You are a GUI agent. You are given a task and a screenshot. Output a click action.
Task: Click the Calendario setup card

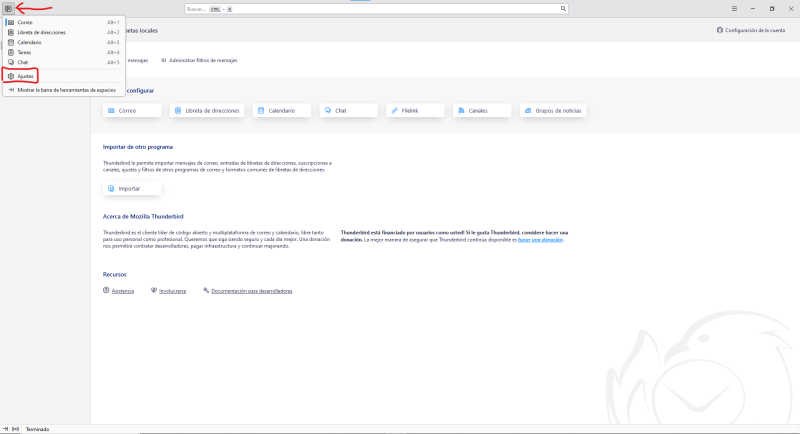(282, 110)
